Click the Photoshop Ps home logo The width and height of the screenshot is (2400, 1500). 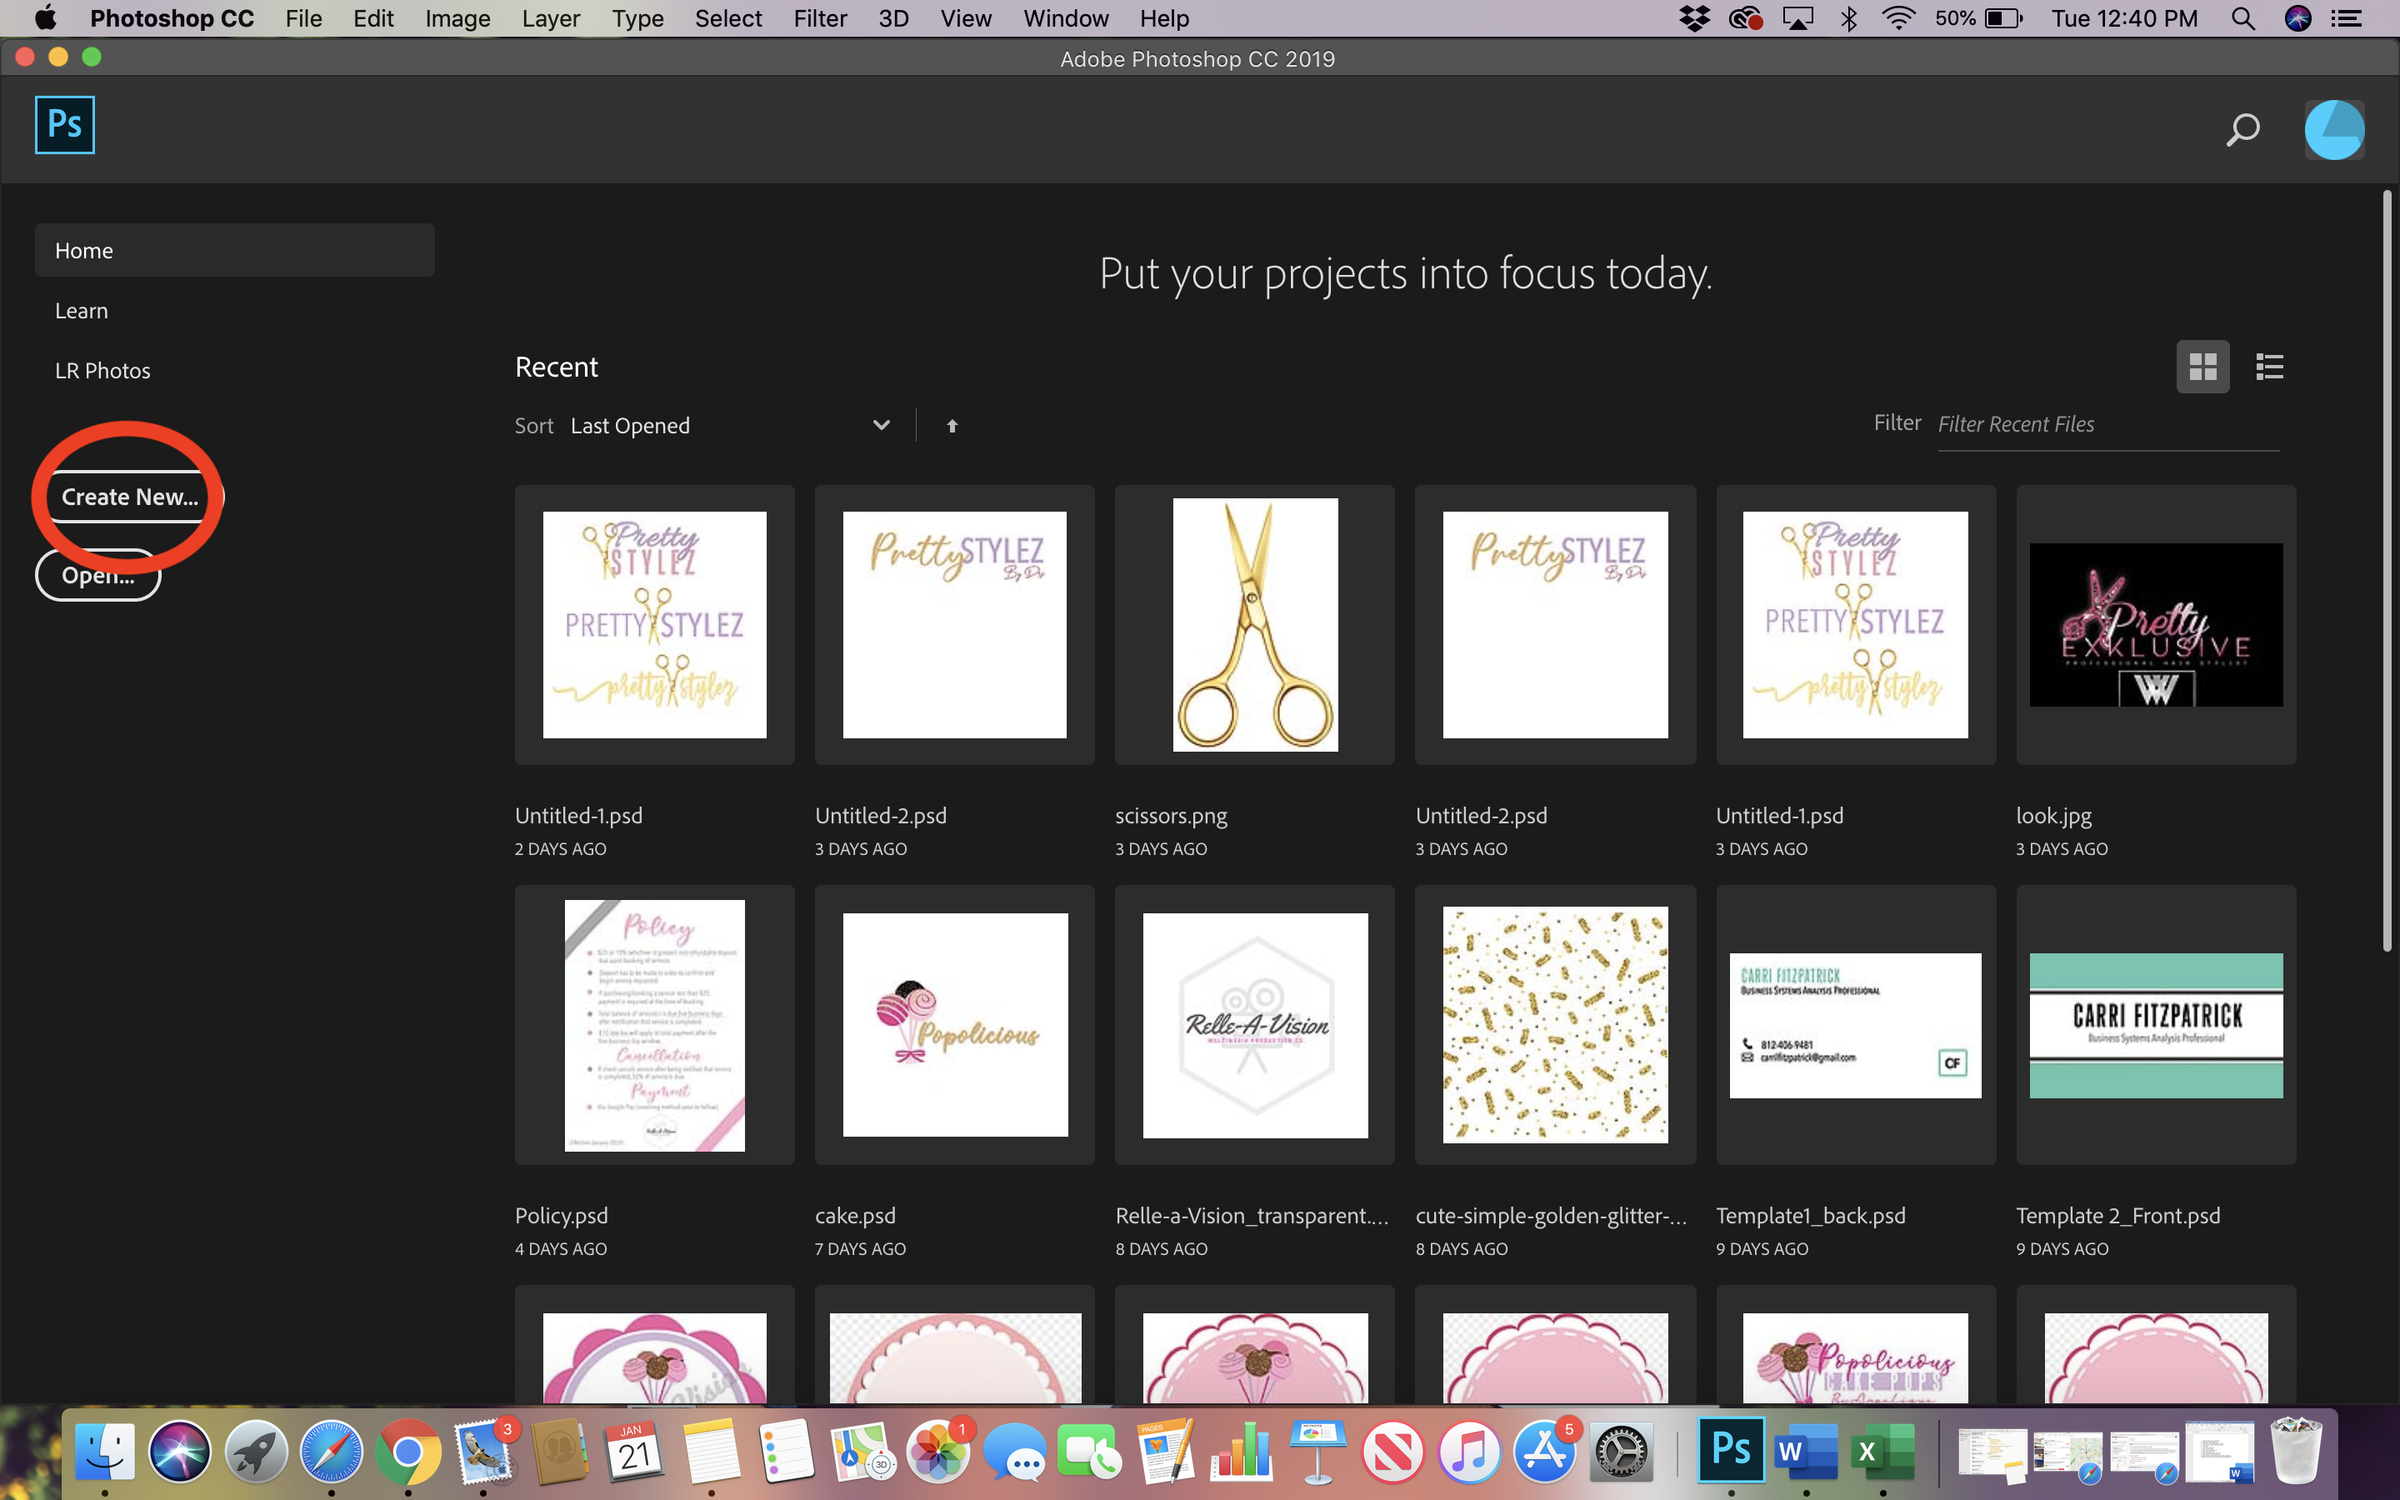click(65, 125)
